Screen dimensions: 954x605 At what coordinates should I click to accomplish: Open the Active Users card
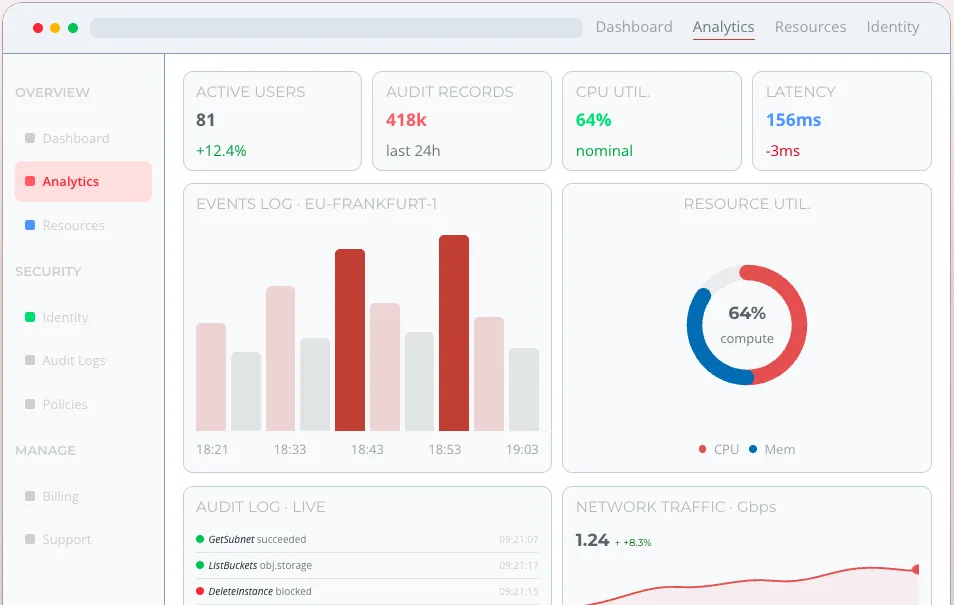pyautogui.click(x=273, y=121)
